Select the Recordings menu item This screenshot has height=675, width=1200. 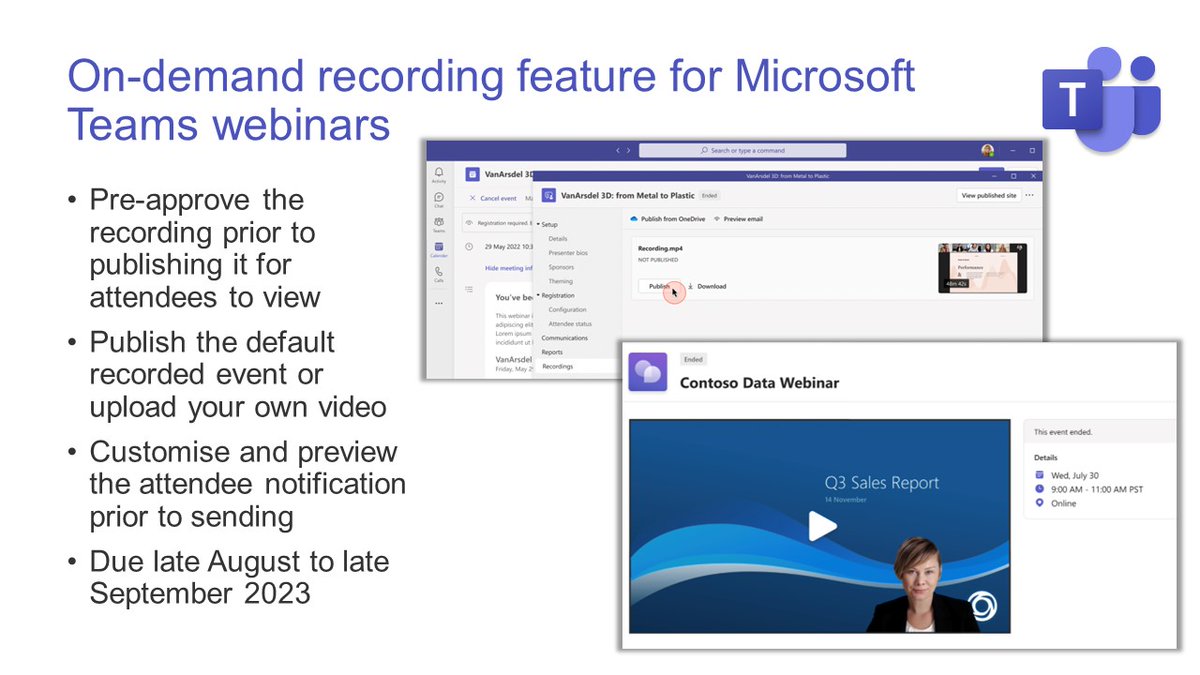[x=558, y=366]
